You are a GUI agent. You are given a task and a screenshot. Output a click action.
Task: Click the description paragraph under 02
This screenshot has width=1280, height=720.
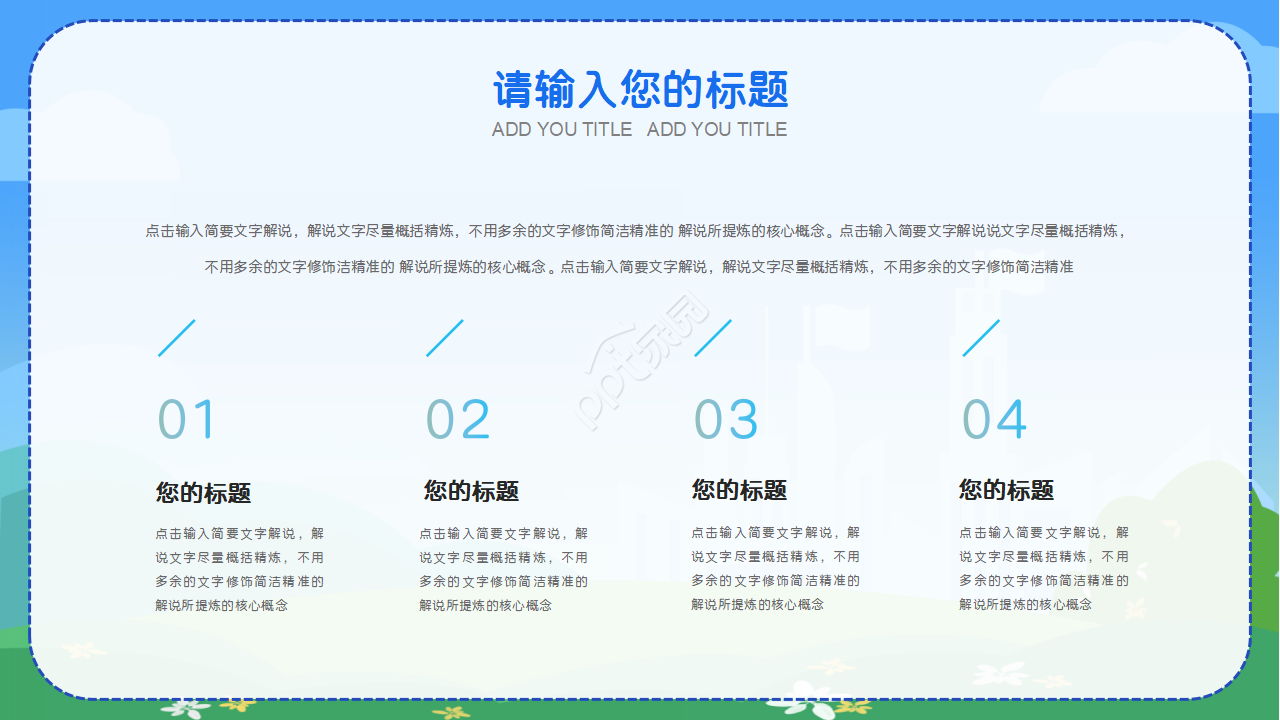(504, 569)
